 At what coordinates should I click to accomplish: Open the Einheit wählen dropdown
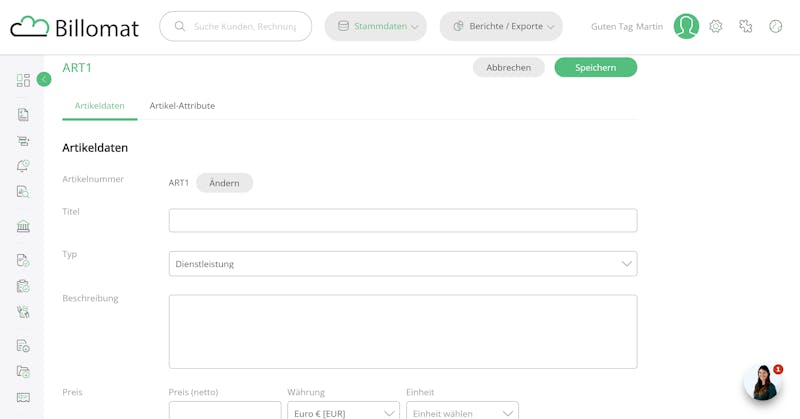(x=462, y=412)
